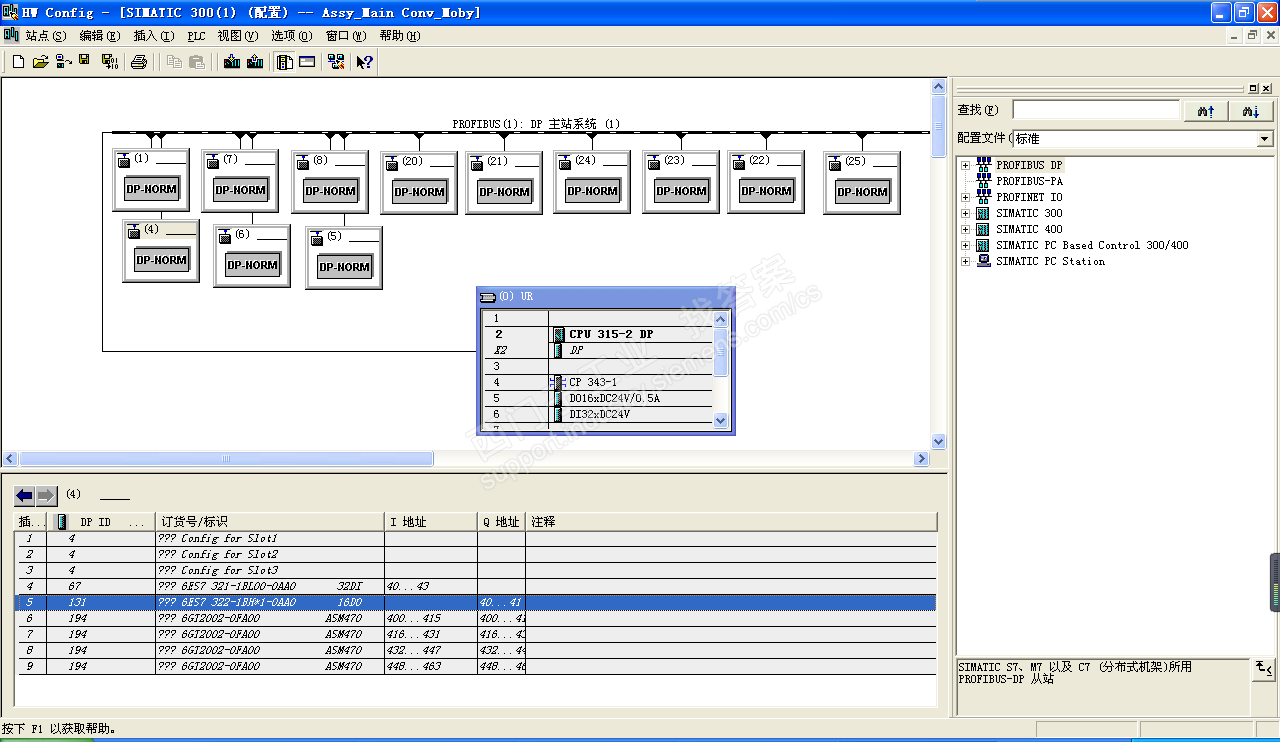1280x742 pixels.
Task: Select DP slave station (5) DP-NORM
Action: tap(344, 258)
